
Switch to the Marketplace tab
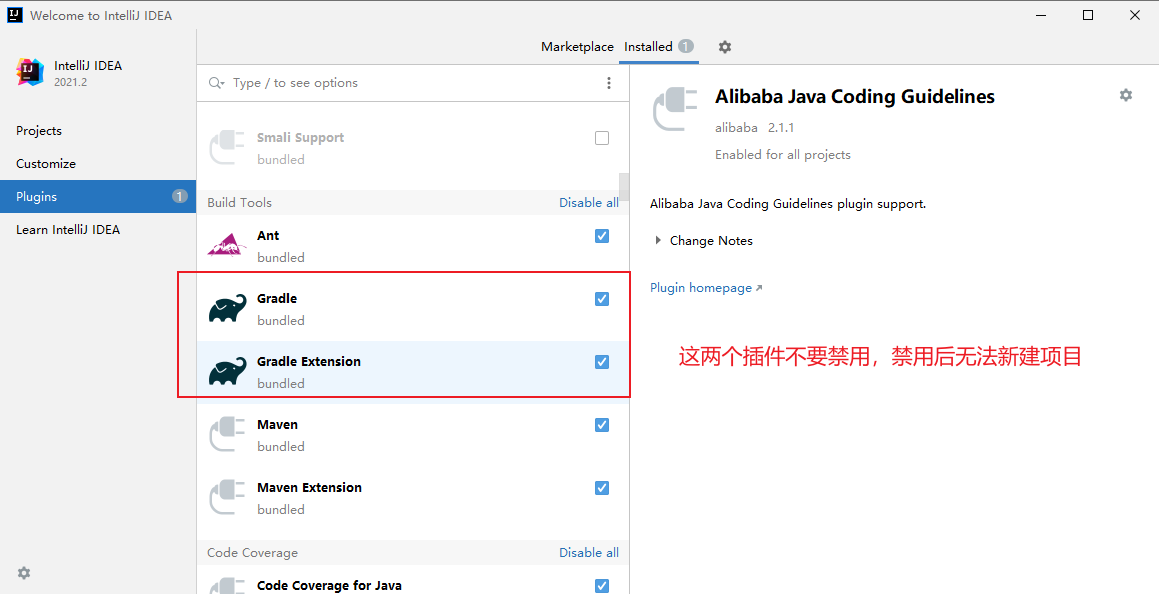pyautogui.click(x=577, y=47)
